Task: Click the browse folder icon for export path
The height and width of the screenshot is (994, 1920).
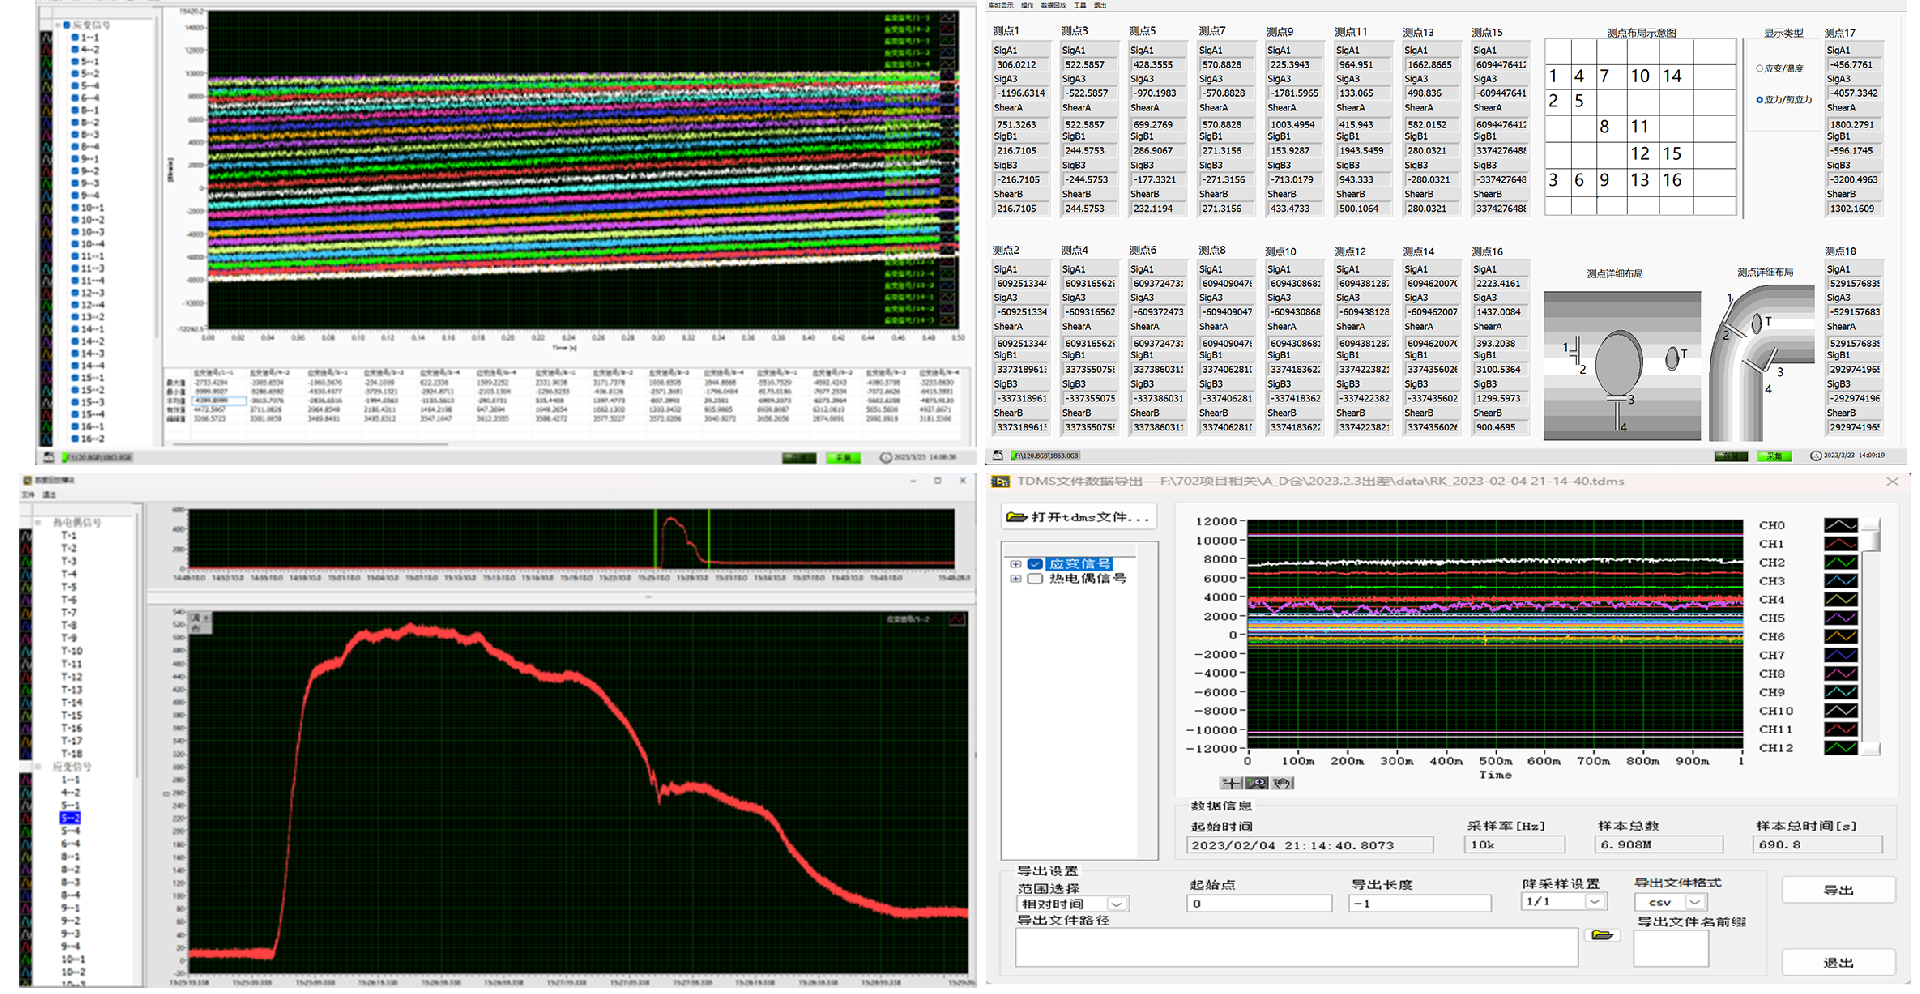Action: (1602, 935)
